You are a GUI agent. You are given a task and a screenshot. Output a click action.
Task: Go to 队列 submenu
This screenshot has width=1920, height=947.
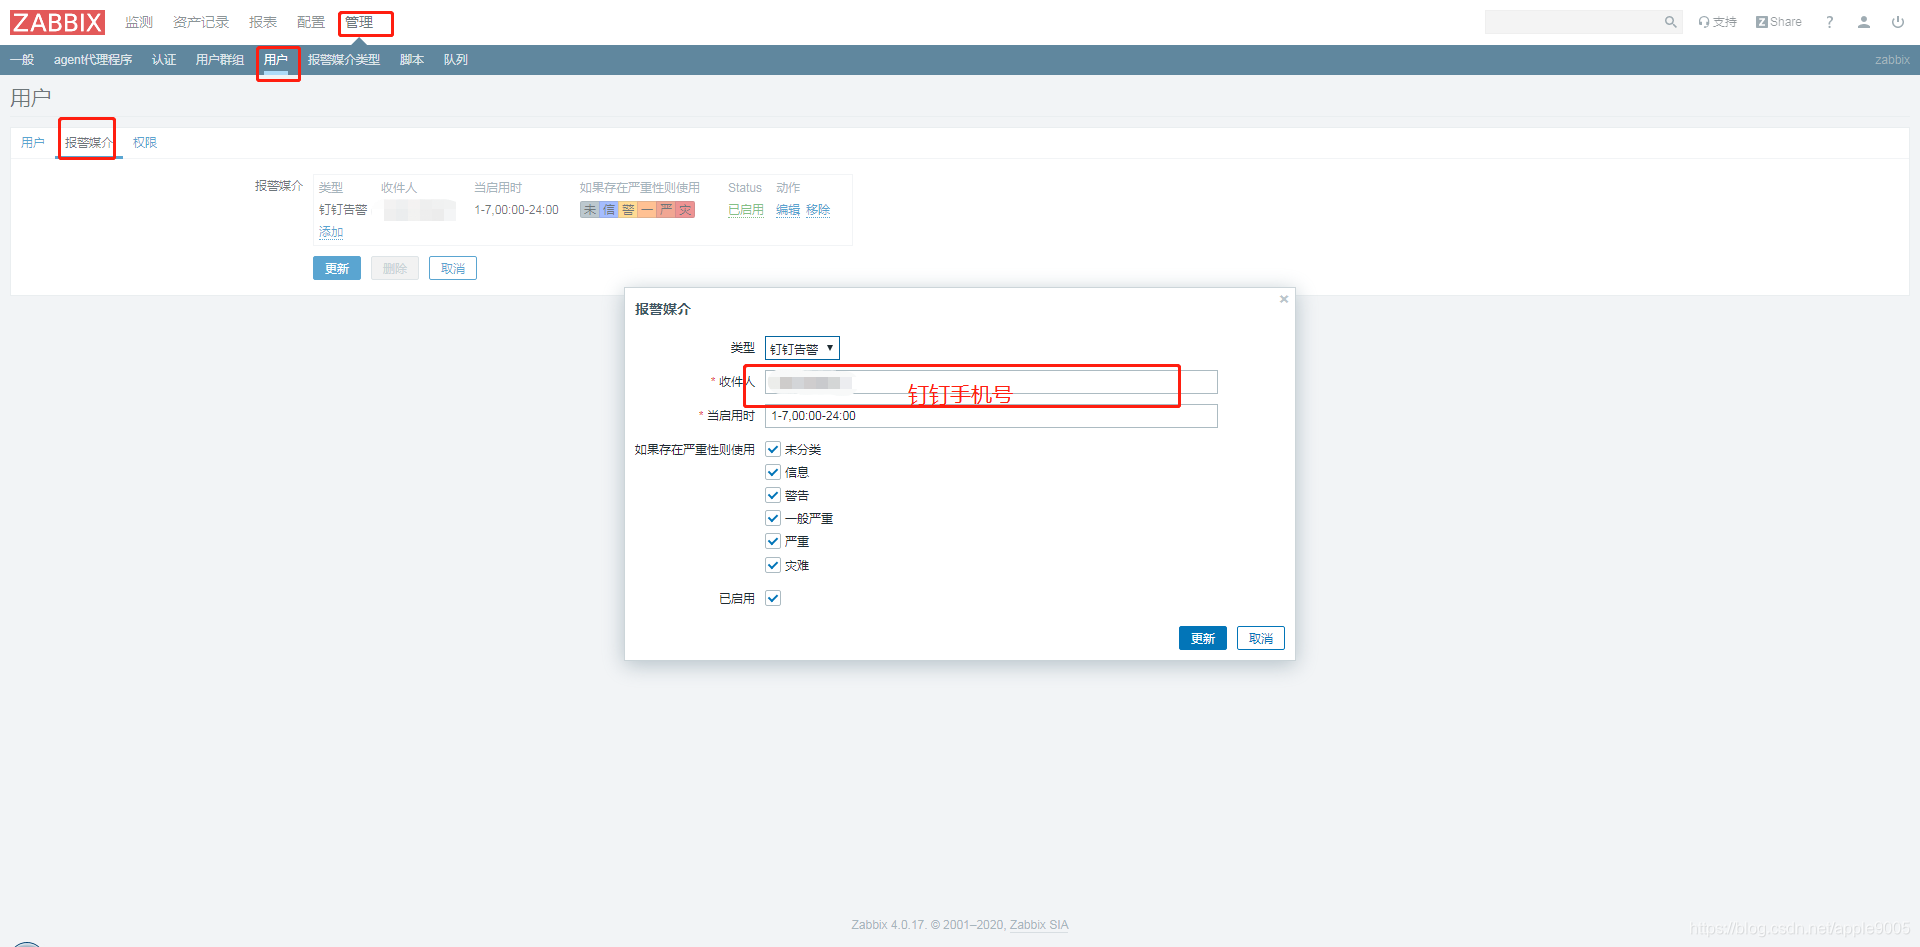456,60
